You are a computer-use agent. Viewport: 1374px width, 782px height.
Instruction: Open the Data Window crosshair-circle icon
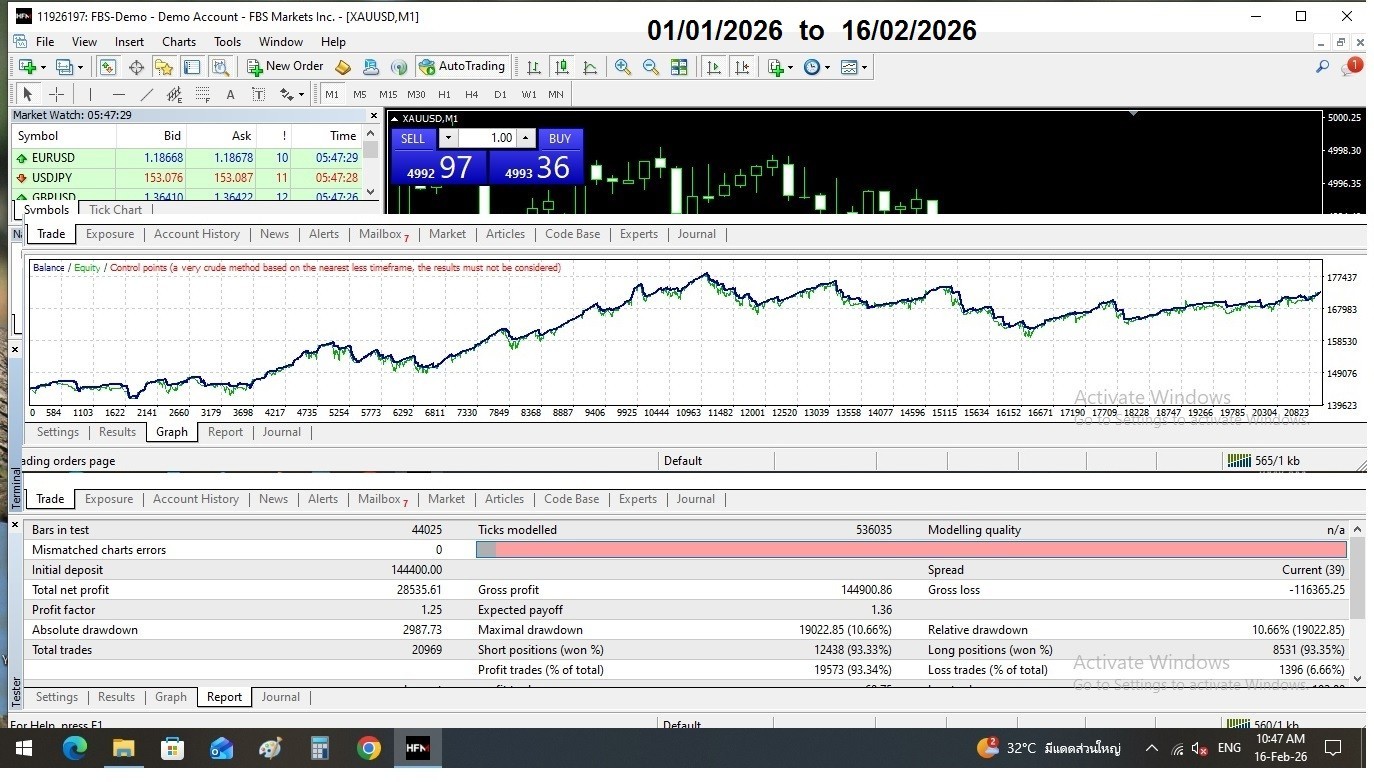click(x=136, y=67)
